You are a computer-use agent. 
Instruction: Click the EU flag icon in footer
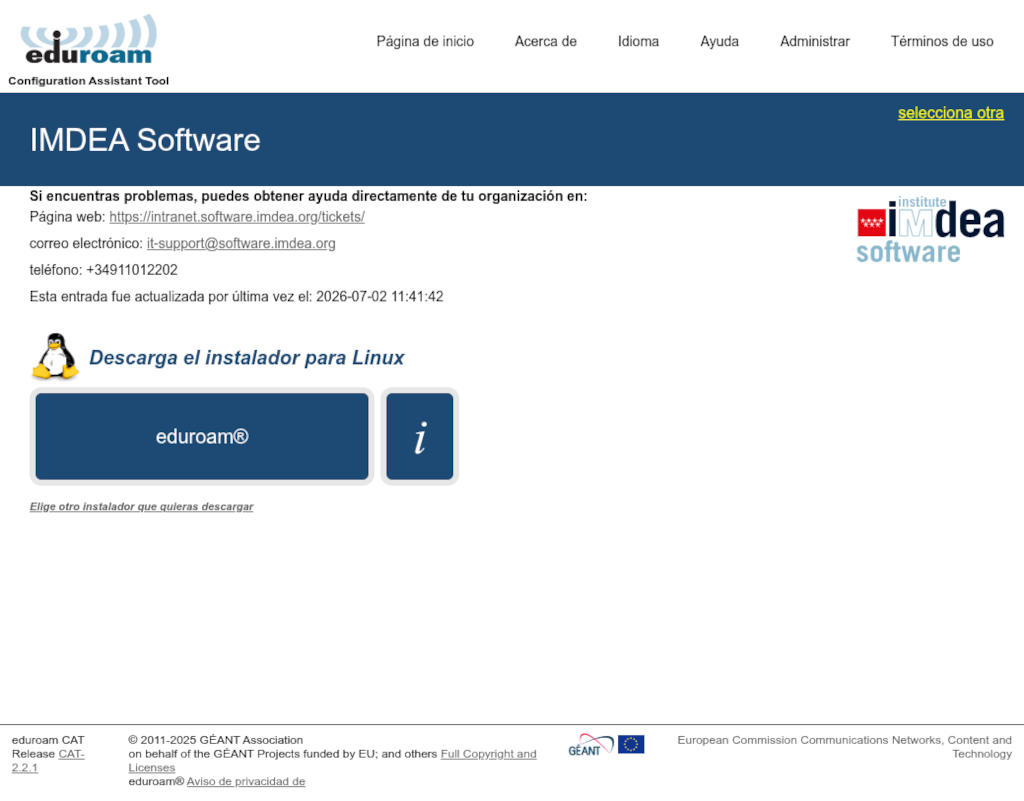631,744
